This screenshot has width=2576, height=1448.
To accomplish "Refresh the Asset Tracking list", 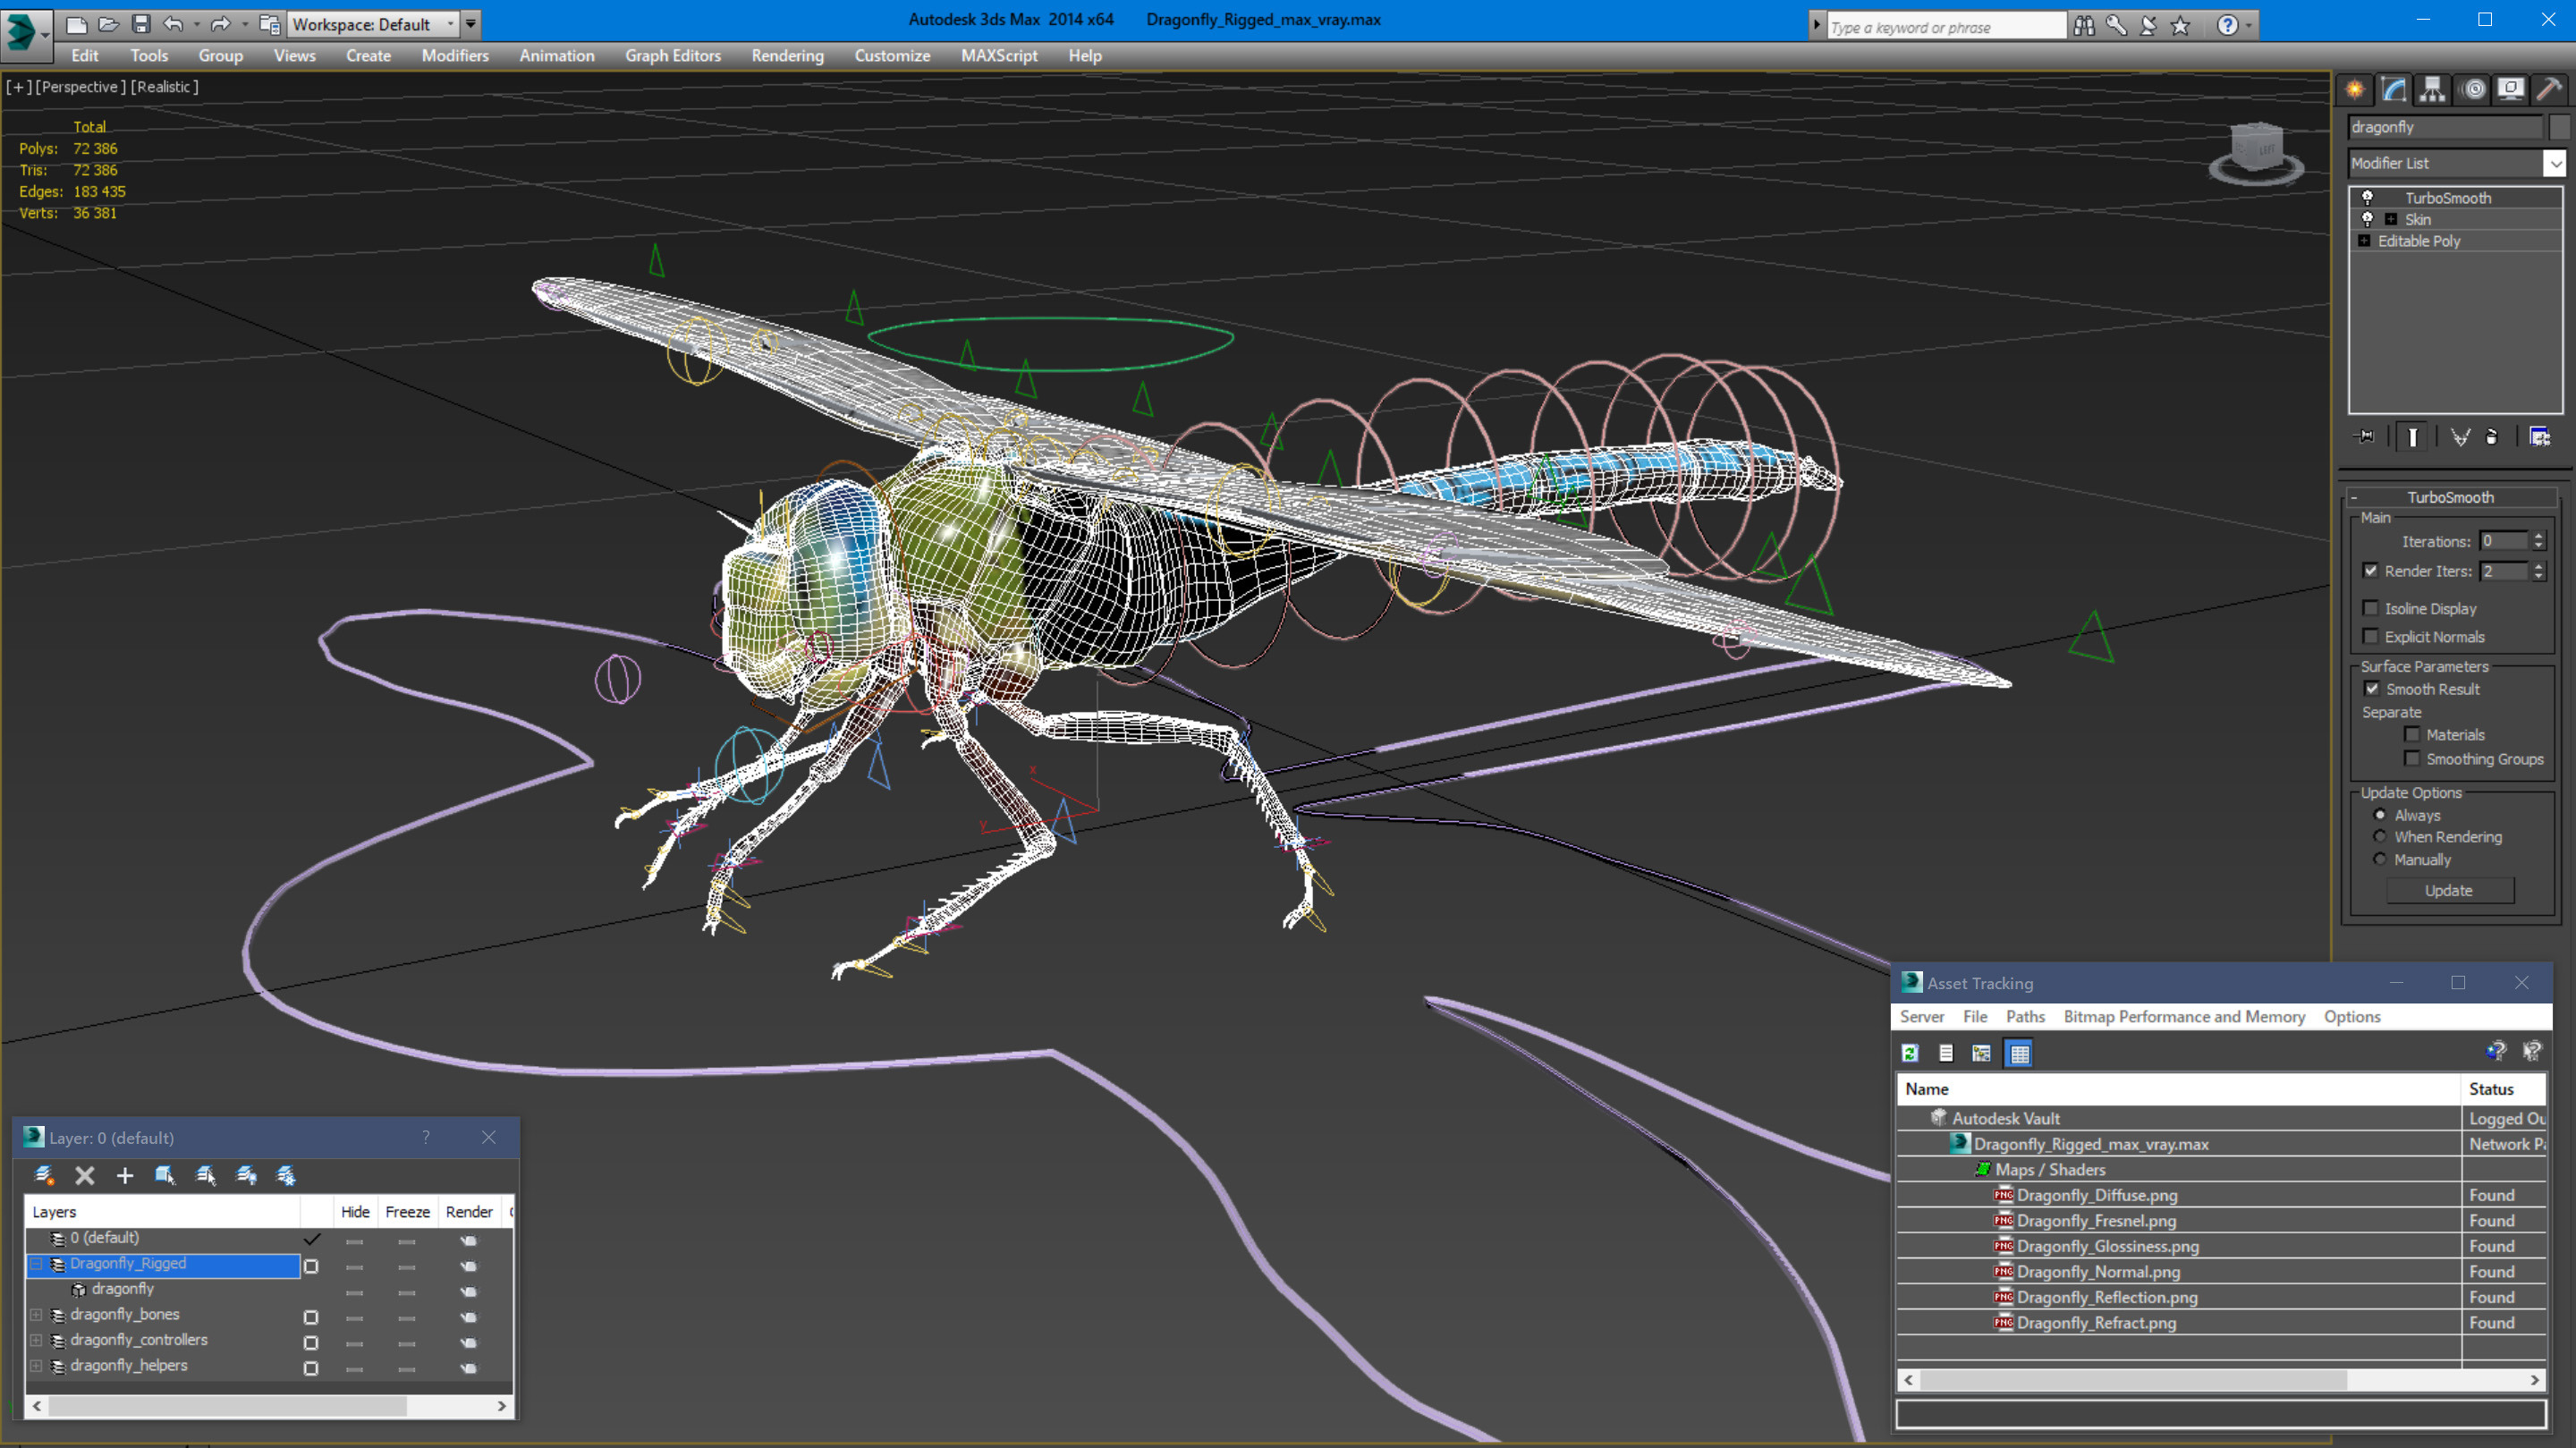I will tap(1910, 1053).
